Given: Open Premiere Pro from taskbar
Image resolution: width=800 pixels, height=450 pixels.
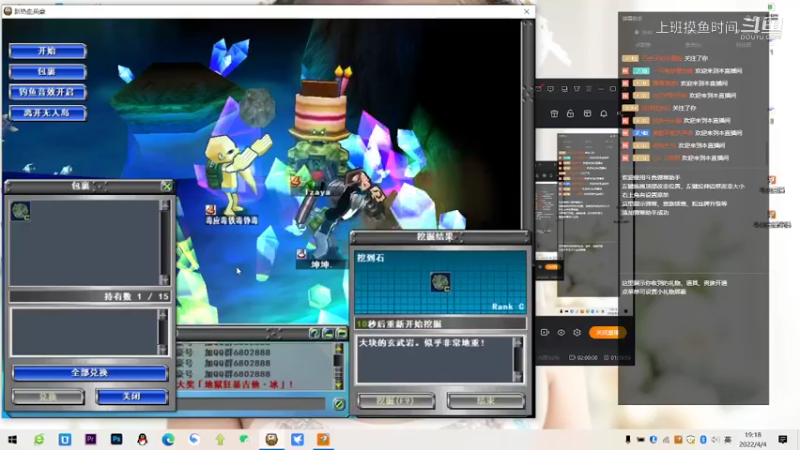Looking at the screenshot, I should (91, 439).
